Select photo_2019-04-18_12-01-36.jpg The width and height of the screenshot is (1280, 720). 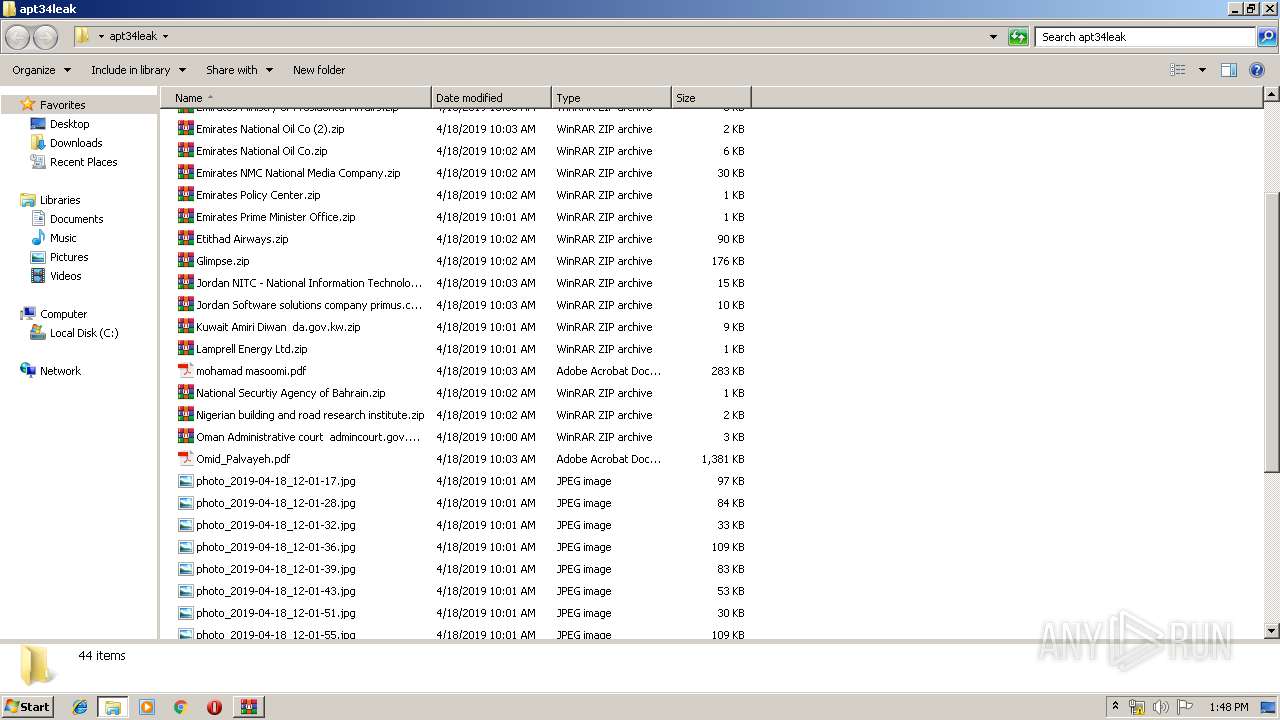[276, 547]
